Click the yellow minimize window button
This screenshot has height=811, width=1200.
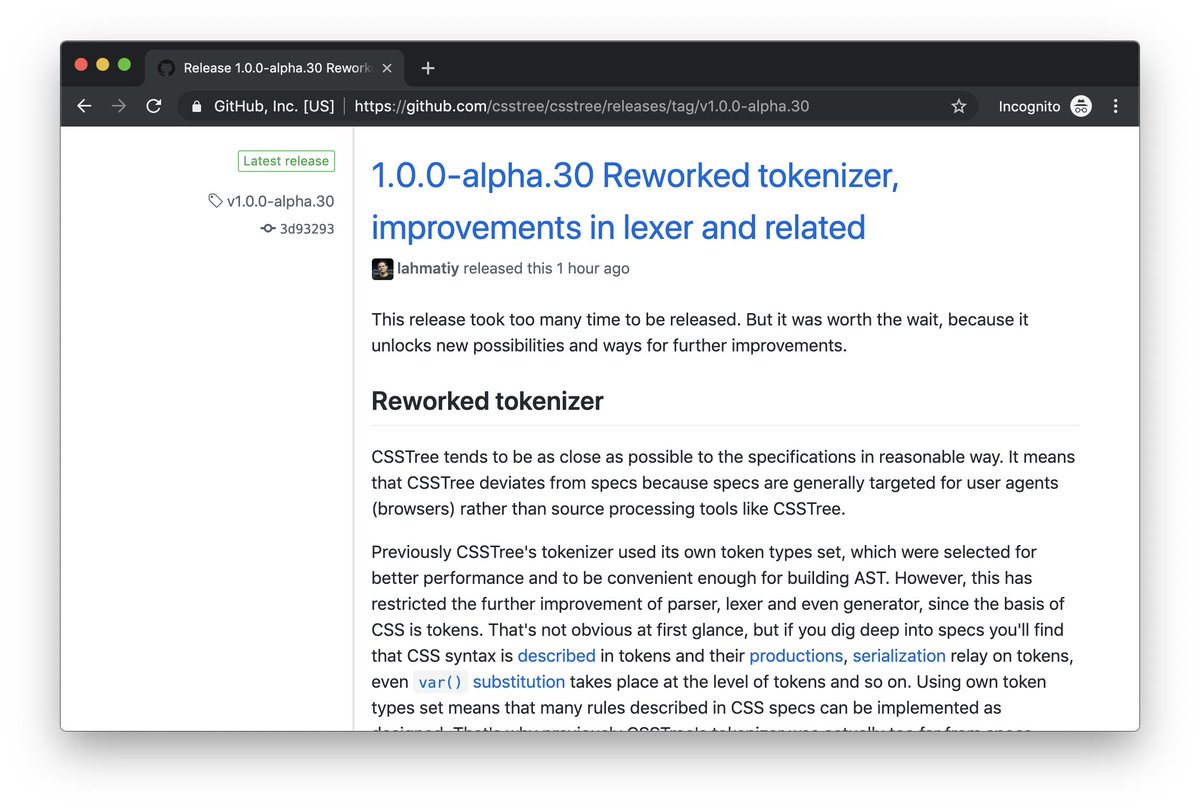pos(103,65)
